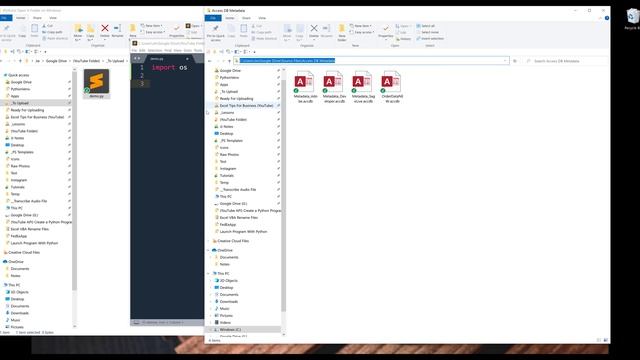Select Excel Tips For Business in Access DB Metadata tree
This screenshot has height=360, width=640.
247,106
